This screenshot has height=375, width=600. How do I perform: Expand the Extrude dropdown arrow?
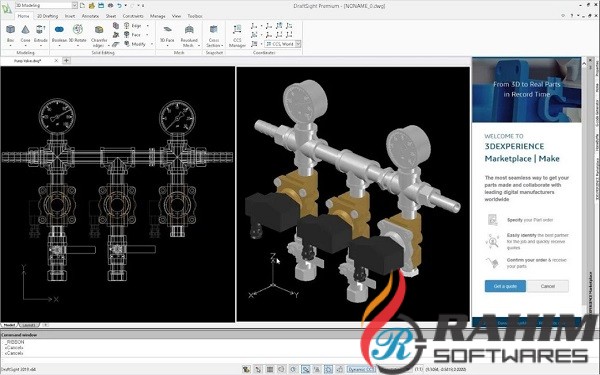tap(41, 46)
